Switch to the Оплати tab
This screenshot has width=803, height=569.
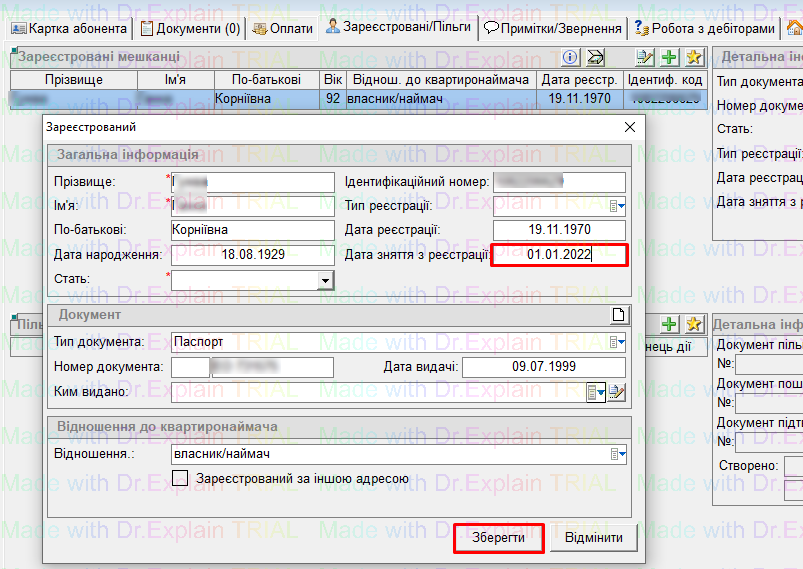[x=283, y=28]
